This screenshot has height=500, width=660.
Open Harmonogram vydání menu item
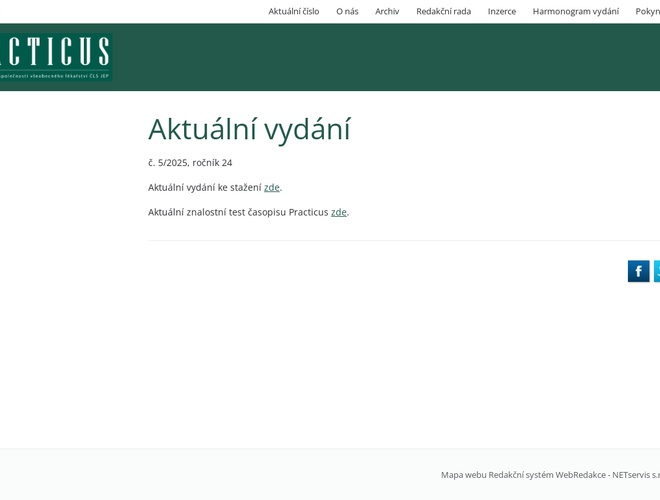coord(575,11)
